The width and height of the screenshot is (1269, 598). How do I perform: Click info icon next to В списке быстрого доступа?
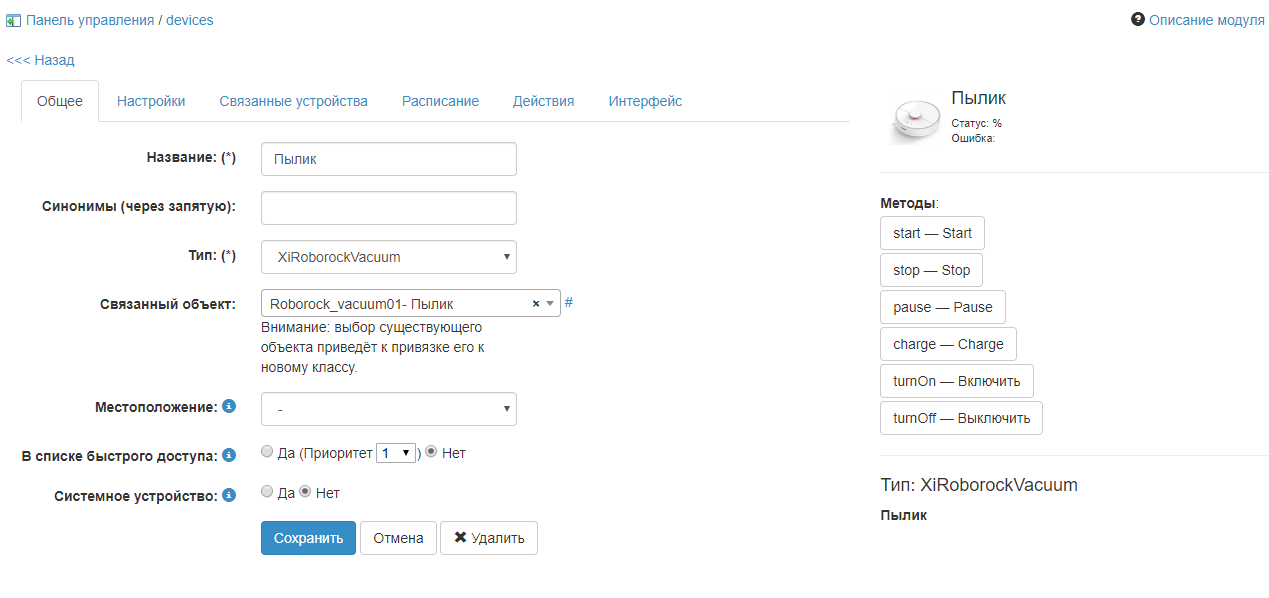pyautogui.click(x=229, y=455)
